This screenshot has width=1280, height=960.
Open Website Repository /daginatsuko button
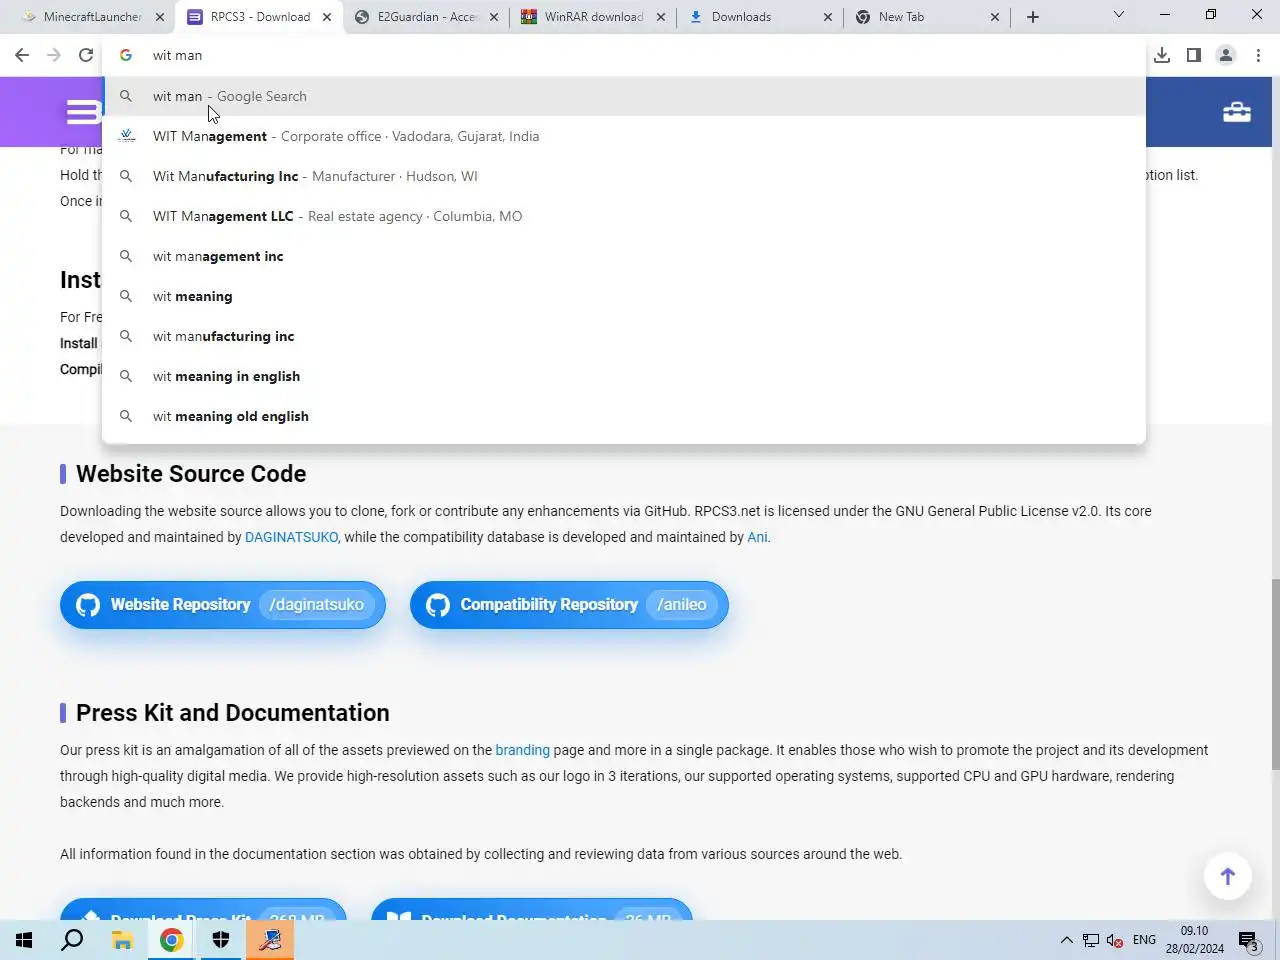(223, 605)
